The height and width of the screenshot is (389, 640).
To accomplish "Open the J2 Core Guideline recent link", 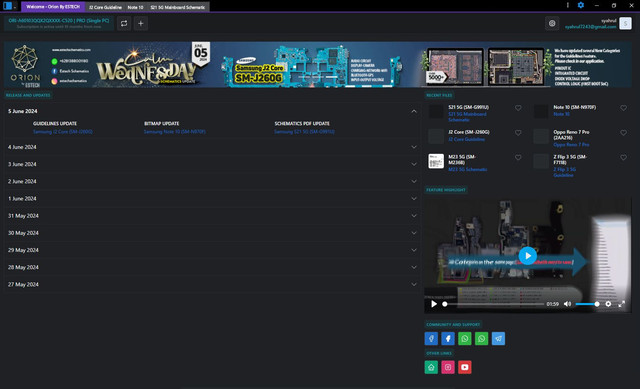I will point(467,139).
